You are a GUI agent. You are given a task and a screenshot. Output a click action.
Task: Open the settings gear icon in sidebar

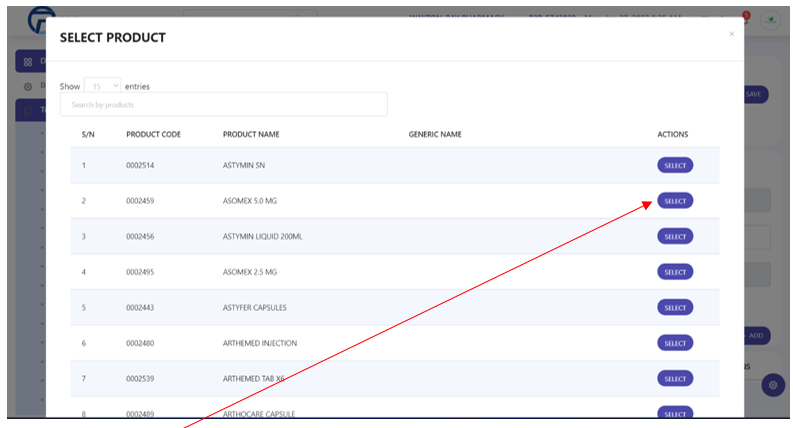[x=28, y=87]
